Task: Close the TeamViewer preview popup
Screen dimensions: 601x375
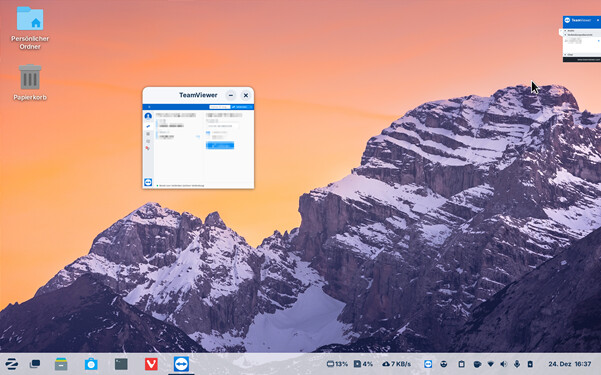Action: (246, 95)
